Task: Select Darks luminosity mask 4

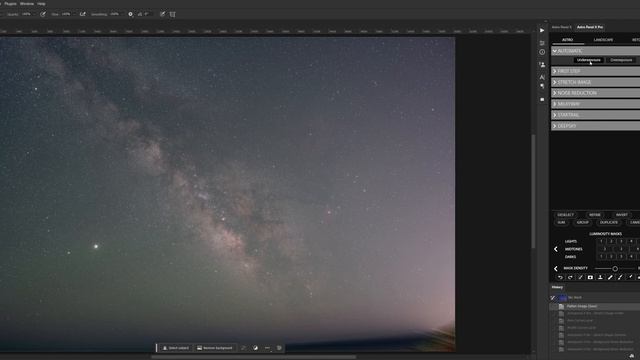Action: tap(631, 256)
